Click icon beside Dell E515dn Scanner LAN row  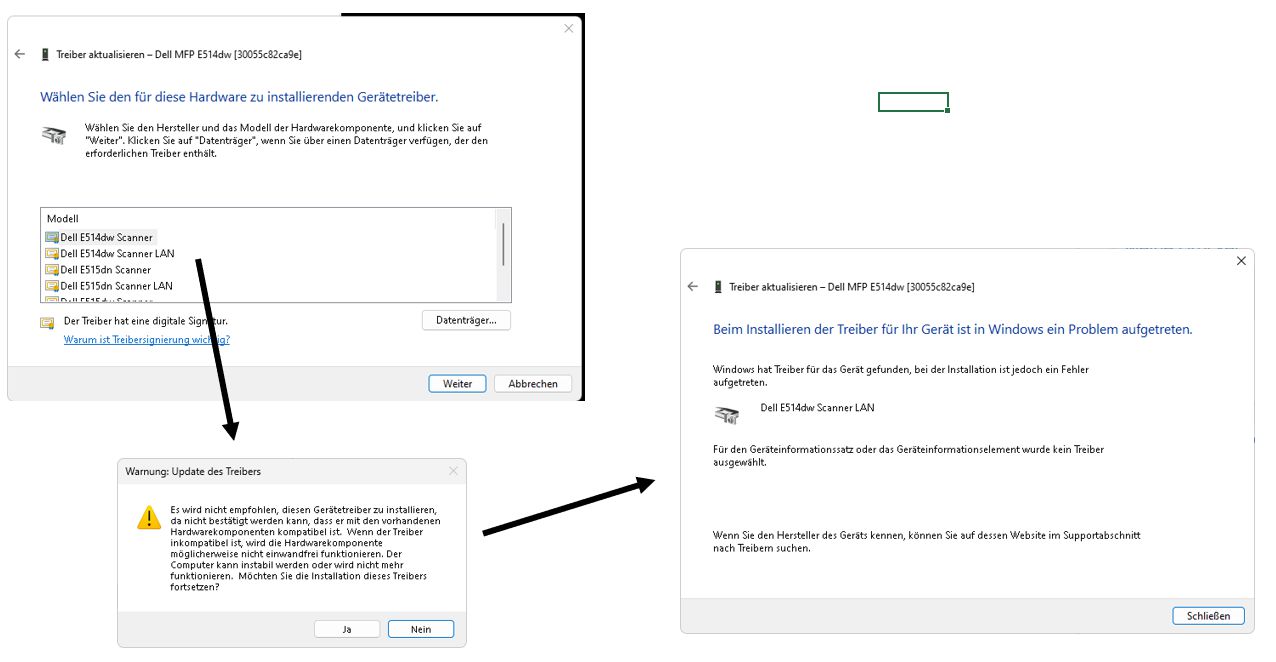pyautogui.click(x=52, y=286)
